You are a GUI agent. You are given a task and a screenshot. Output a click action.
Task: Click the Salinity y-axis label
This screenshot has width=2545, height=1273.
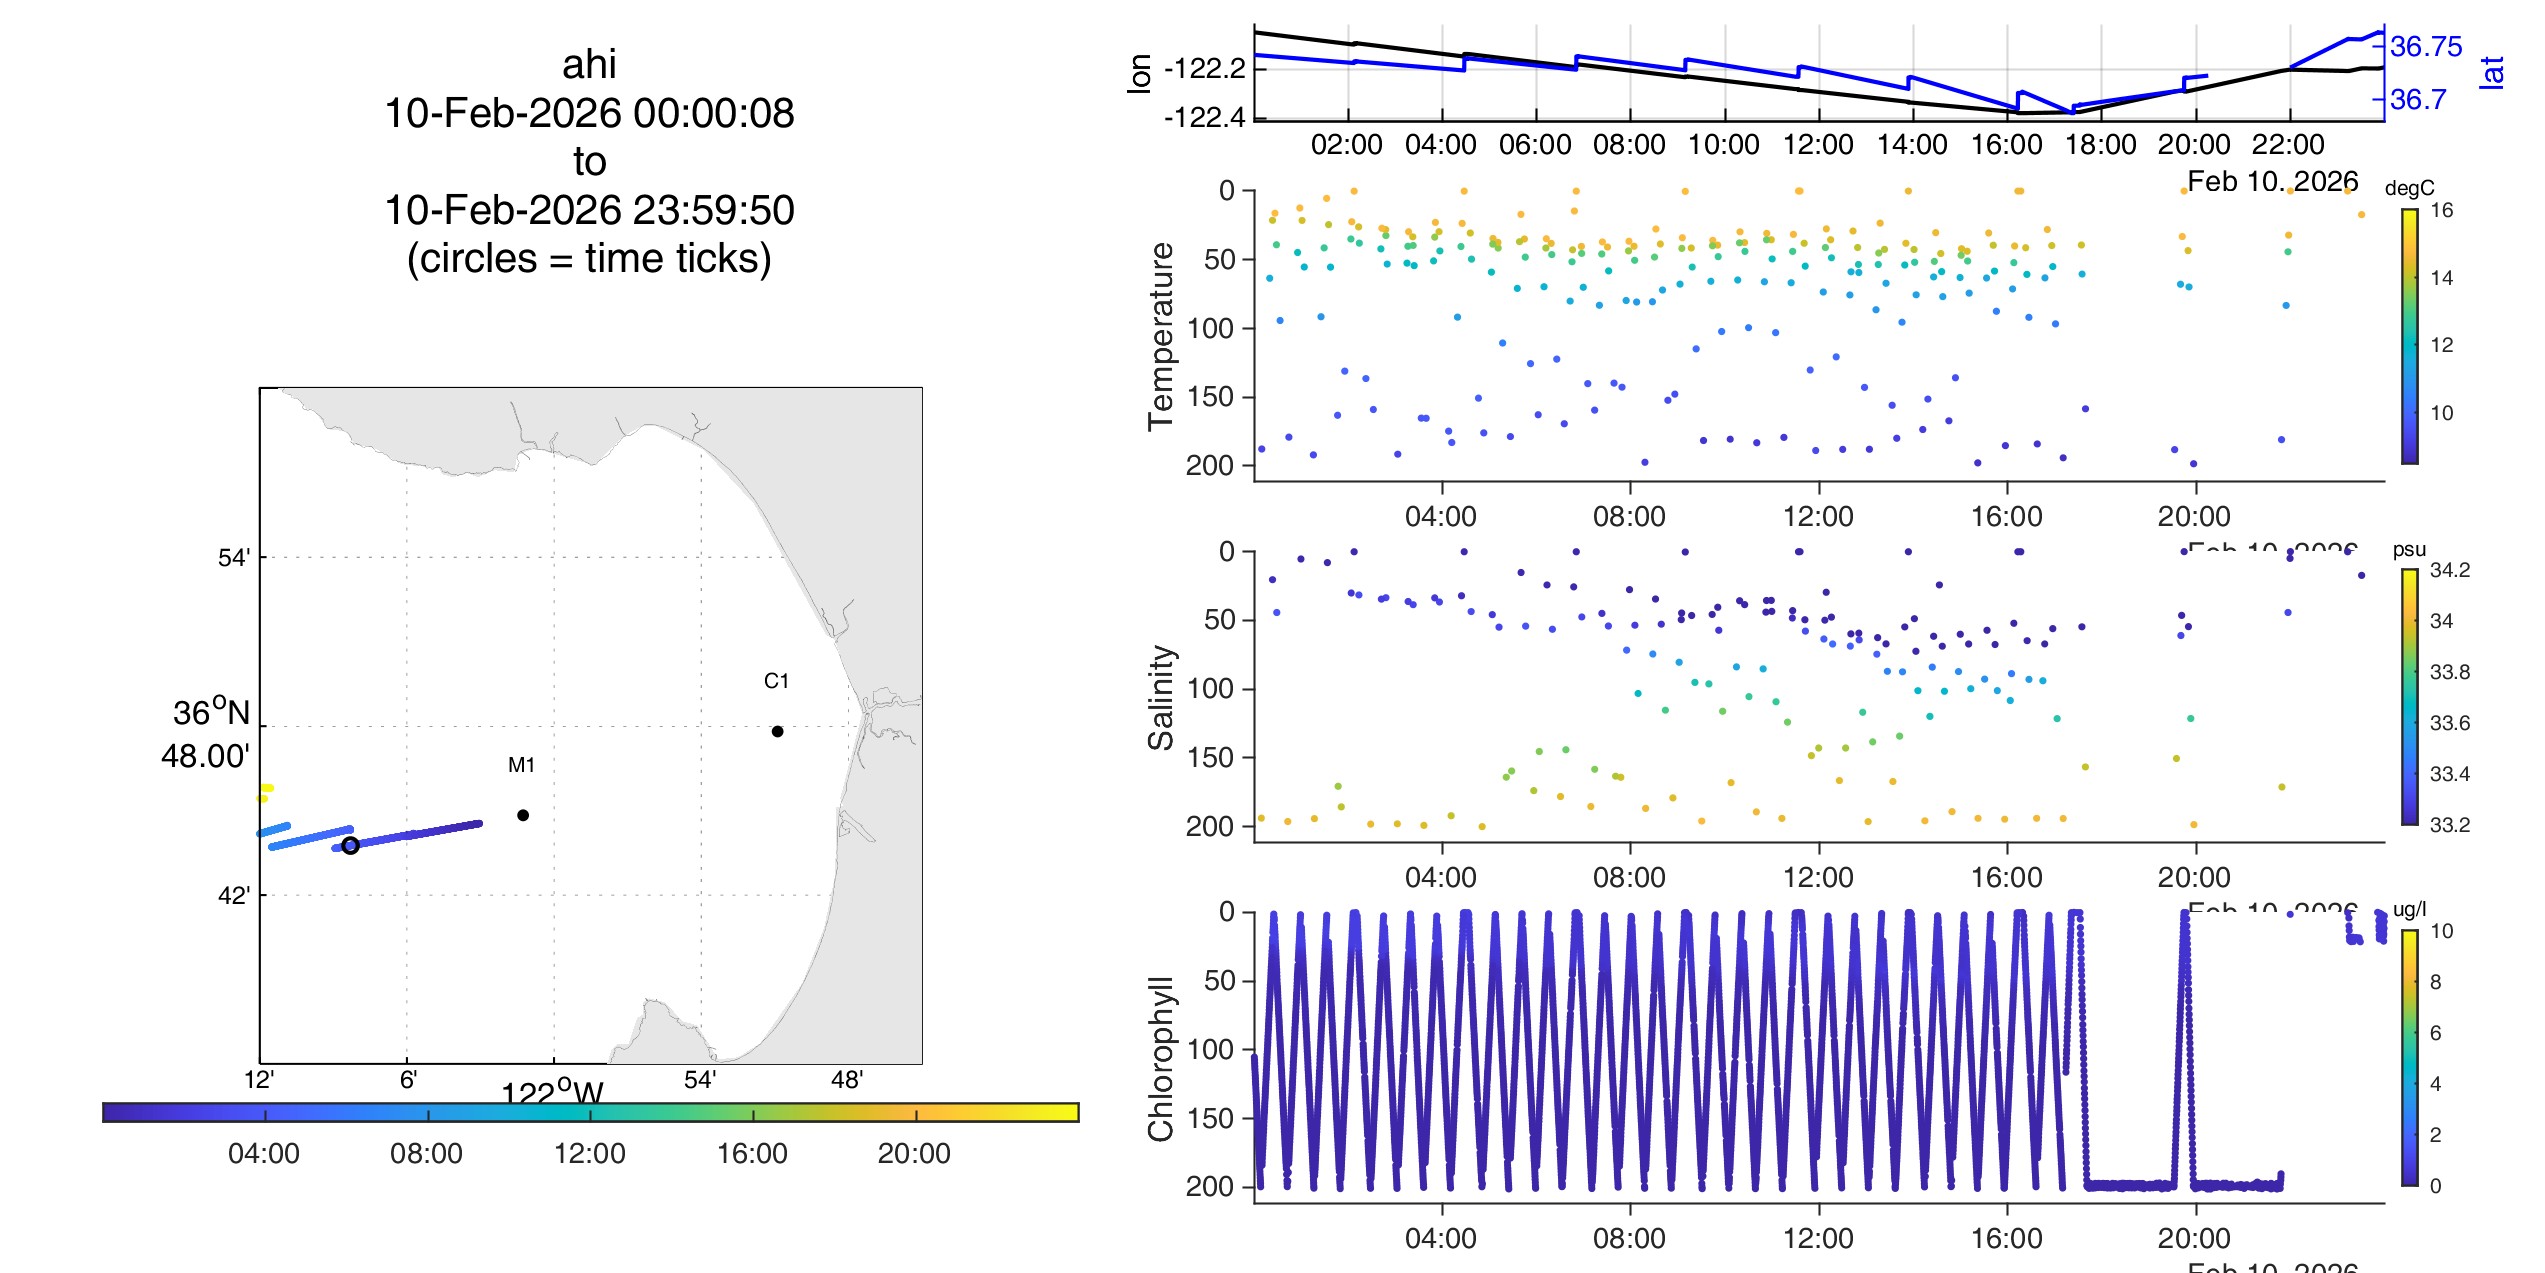[x=1161, y=697]
